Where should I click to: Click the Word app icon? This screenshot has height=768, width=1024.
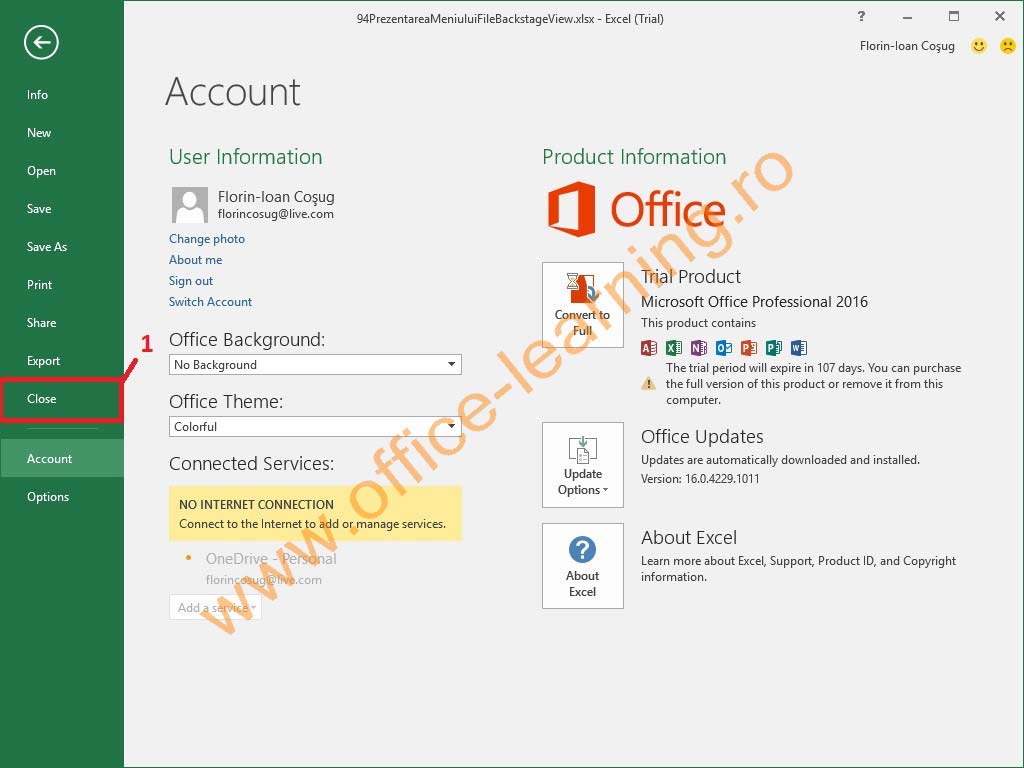point(798,347)
